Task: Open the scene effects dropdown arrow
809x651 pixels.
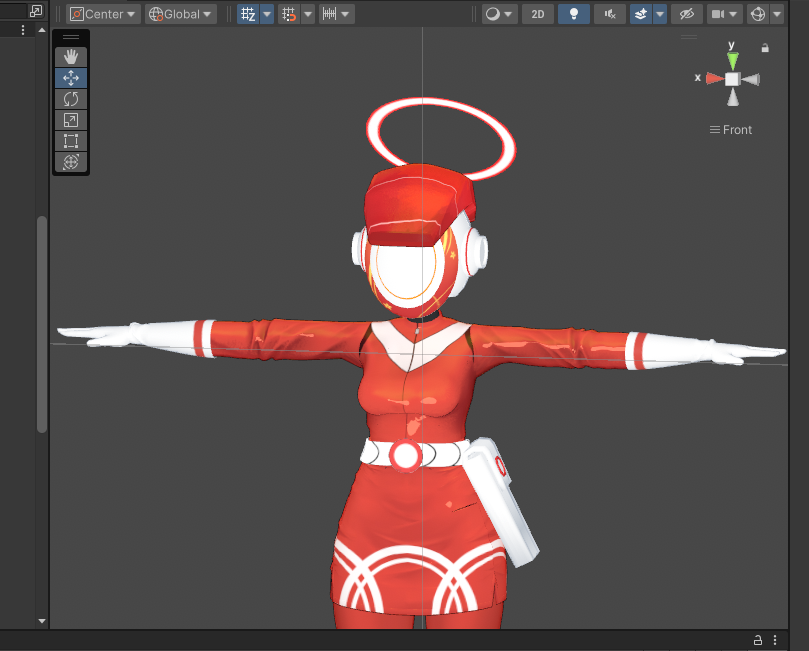Action: 660,14
